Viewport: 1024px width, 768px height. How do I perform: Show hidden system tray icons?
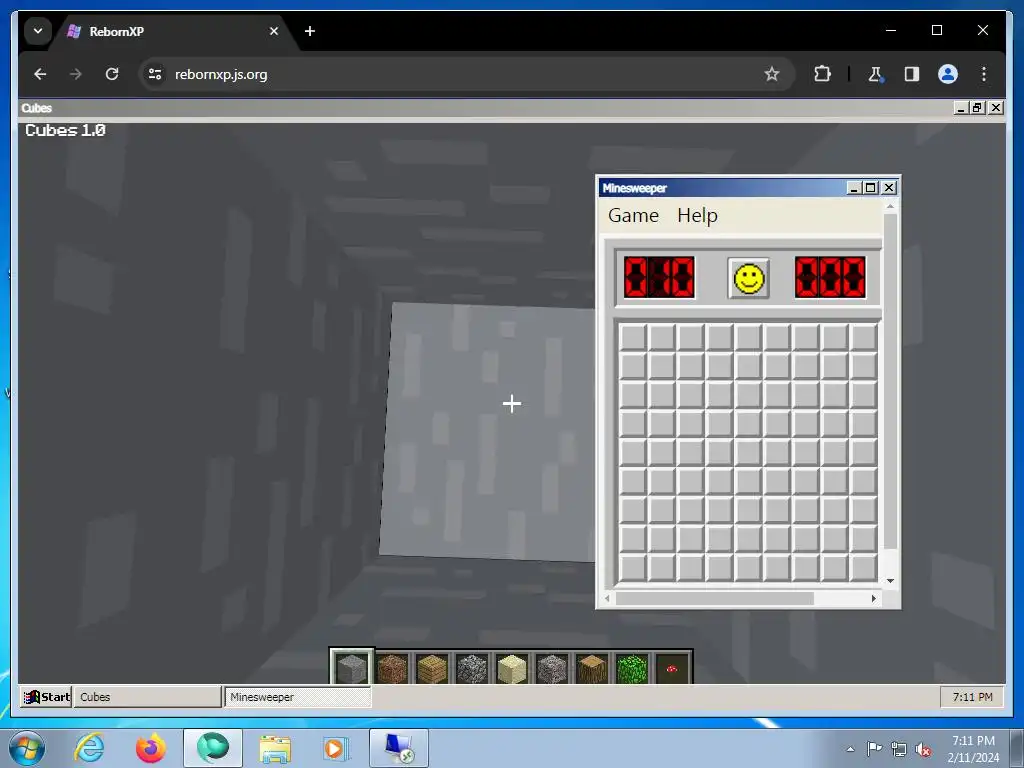click(850, 749)
